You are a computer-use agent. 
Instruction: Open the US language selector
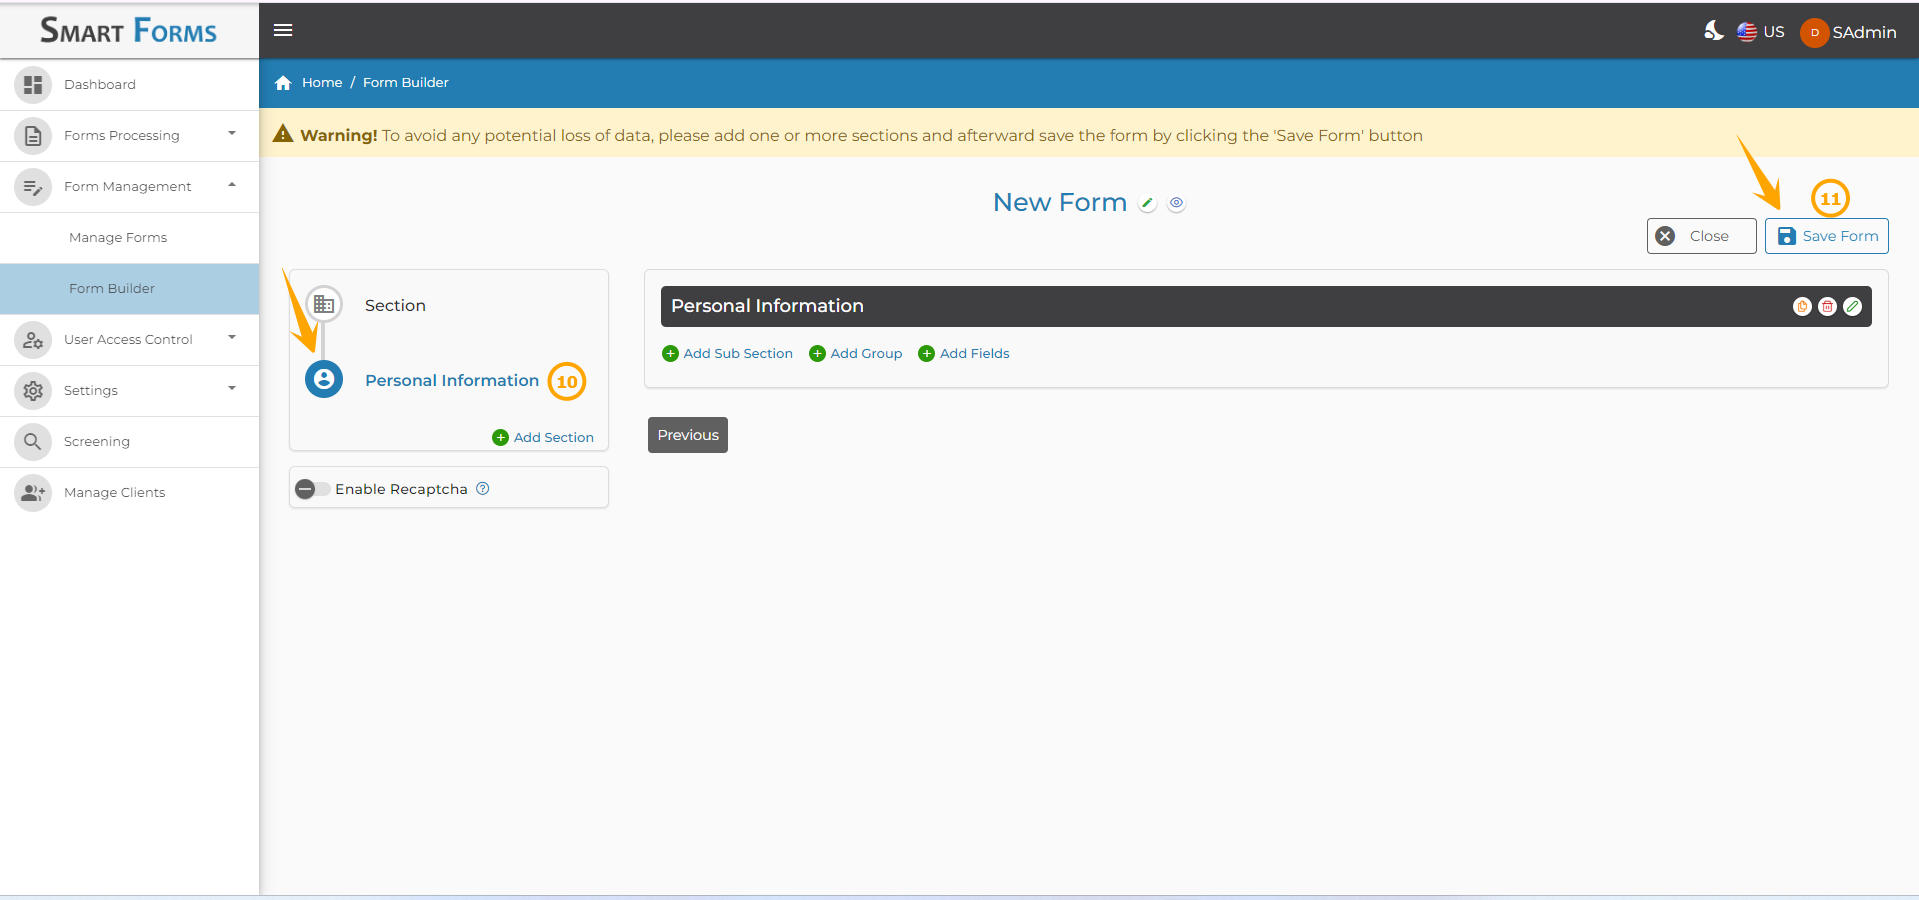pos(1761,32)
